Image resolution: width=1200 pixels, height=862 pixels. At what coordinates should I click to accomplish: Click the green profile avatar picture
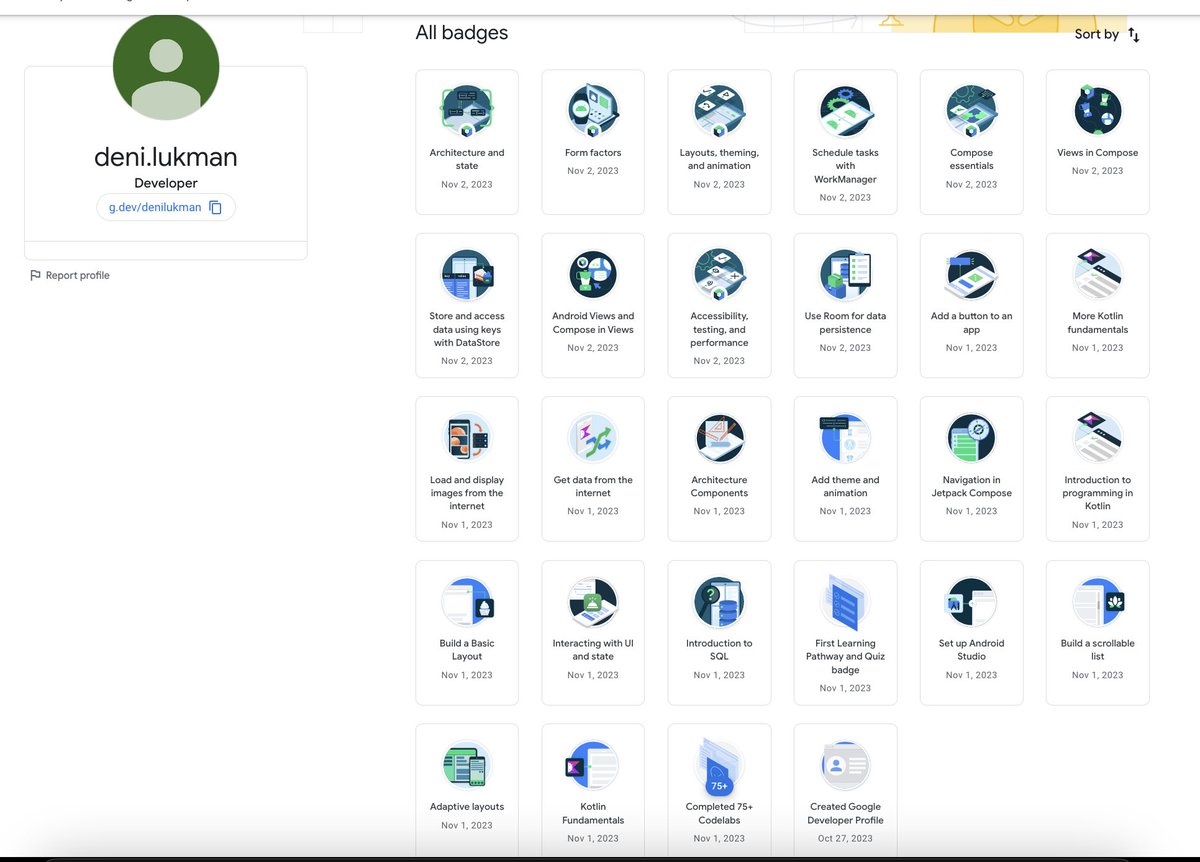point(166,67)
